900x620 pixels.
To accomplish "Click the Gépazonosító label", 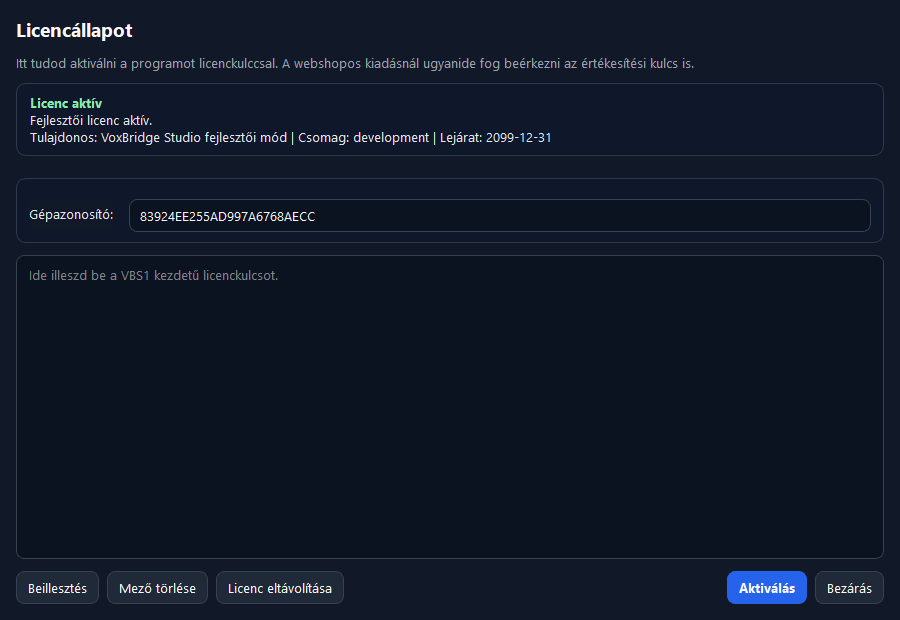I will tap(71, 214).
